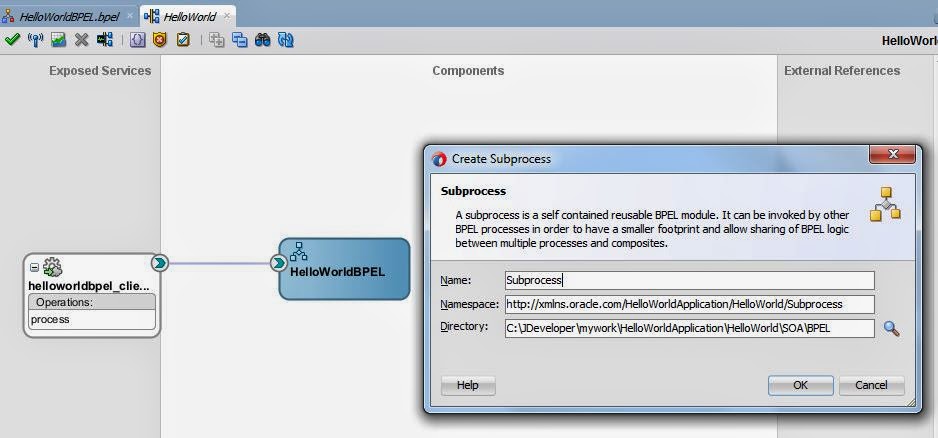Click the Exposed Services lane header
The image size is (938, 438).
click(100, 71)
